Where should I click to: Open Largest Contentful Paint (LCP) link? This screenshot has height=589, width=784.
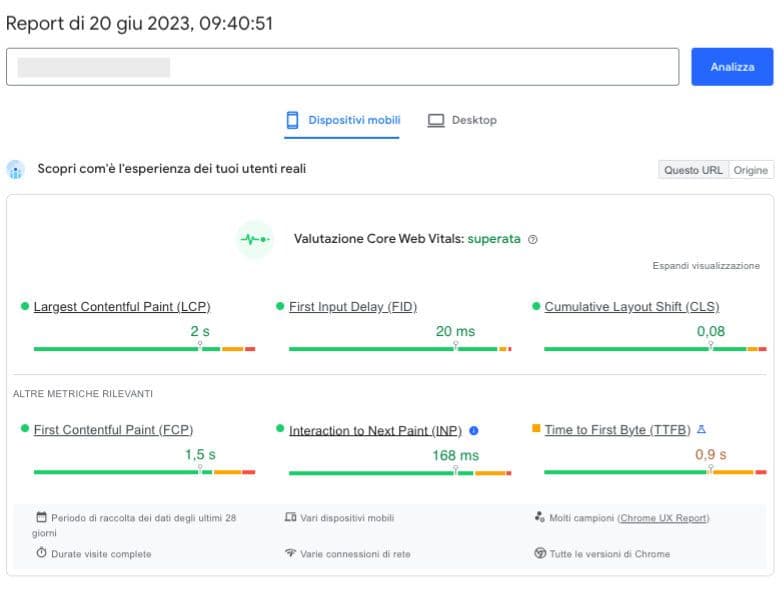[122, 307]
